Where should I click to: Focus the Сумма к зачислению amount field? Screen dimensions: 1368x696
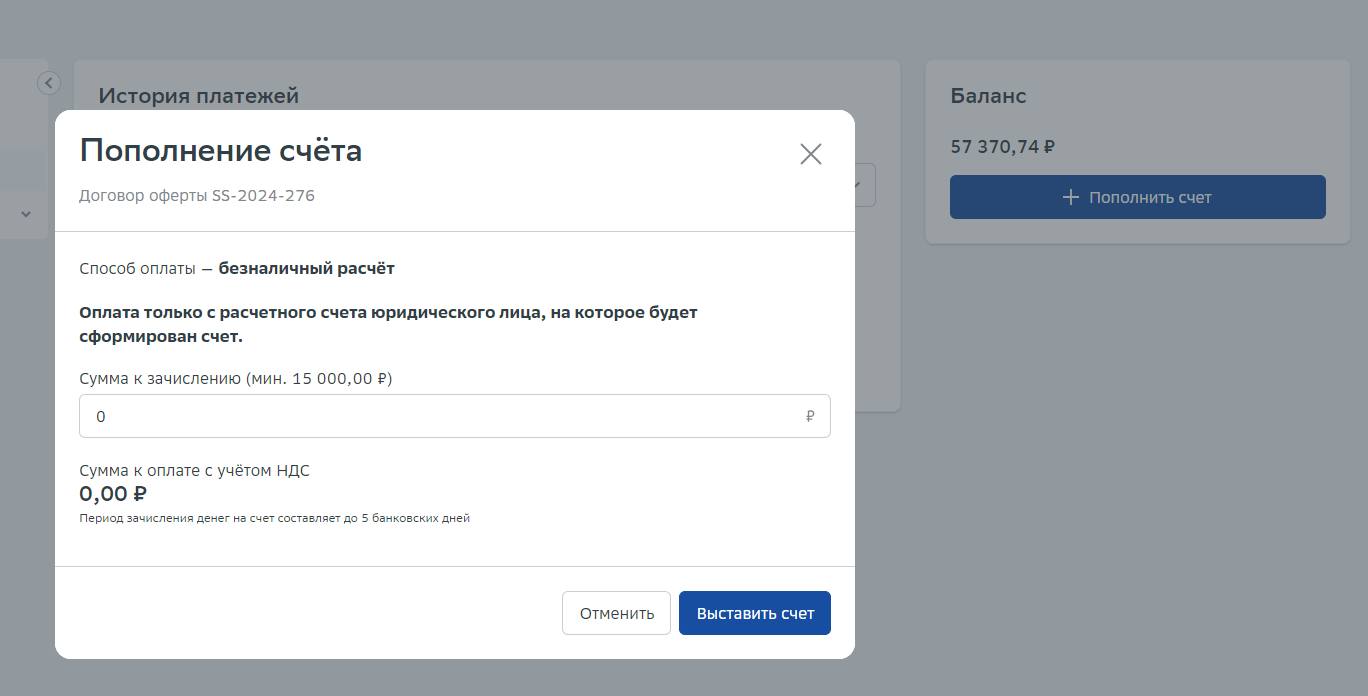click(x=455, y=416)
